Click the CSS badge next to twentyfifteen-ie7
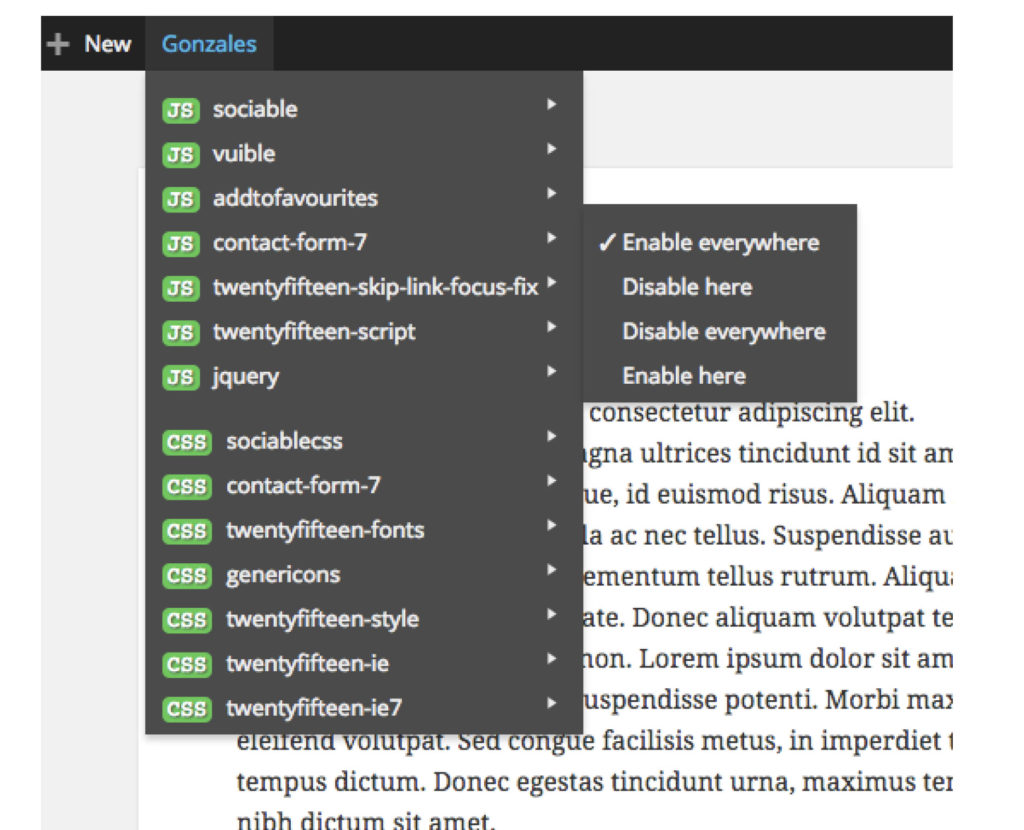 (x=186, y=709)
